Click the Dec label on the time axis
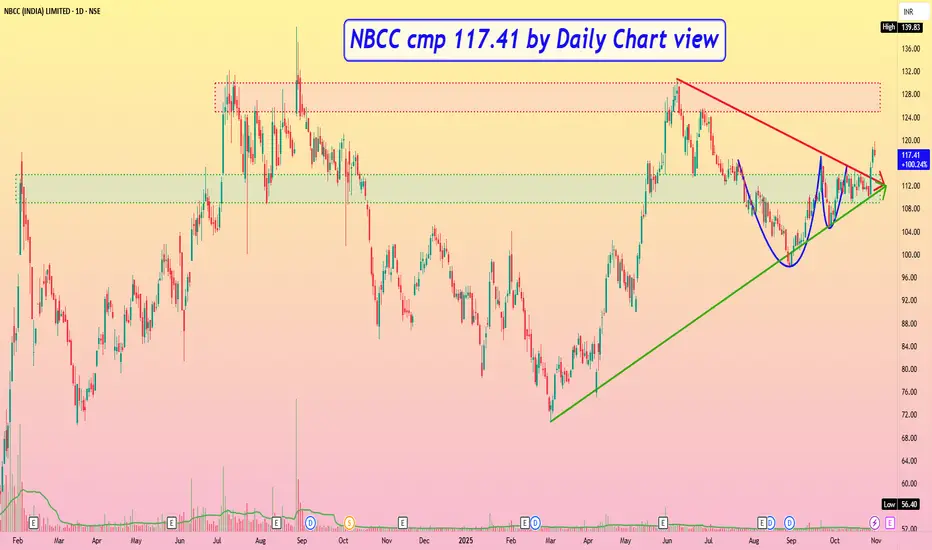The width and height of the screenshot is (932, 550). pyautogui.click(x=424, y=540)
